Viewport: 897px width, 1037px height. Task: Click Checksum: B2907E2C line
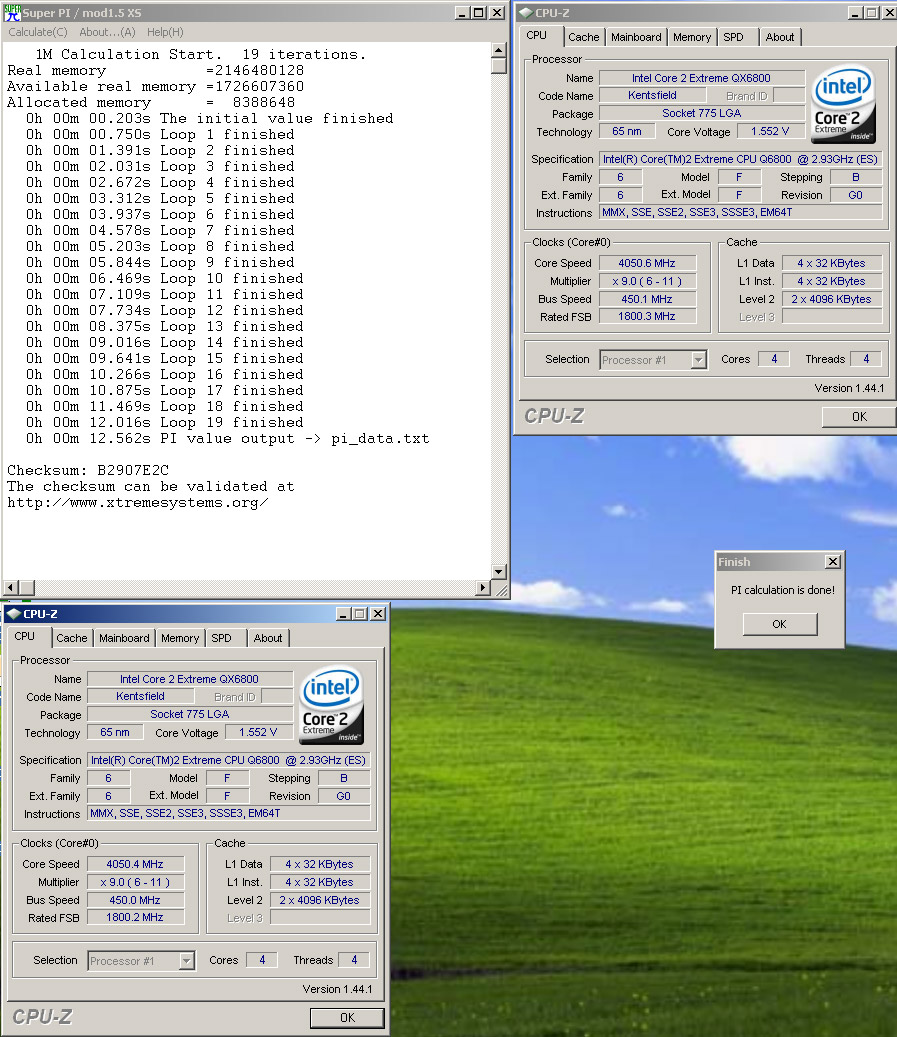tap(88, 470)
